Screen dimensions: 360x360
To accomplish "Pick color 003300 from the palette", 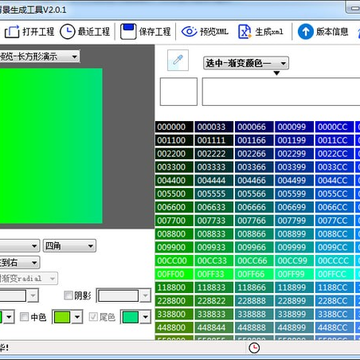I will (x=174, y=167).
